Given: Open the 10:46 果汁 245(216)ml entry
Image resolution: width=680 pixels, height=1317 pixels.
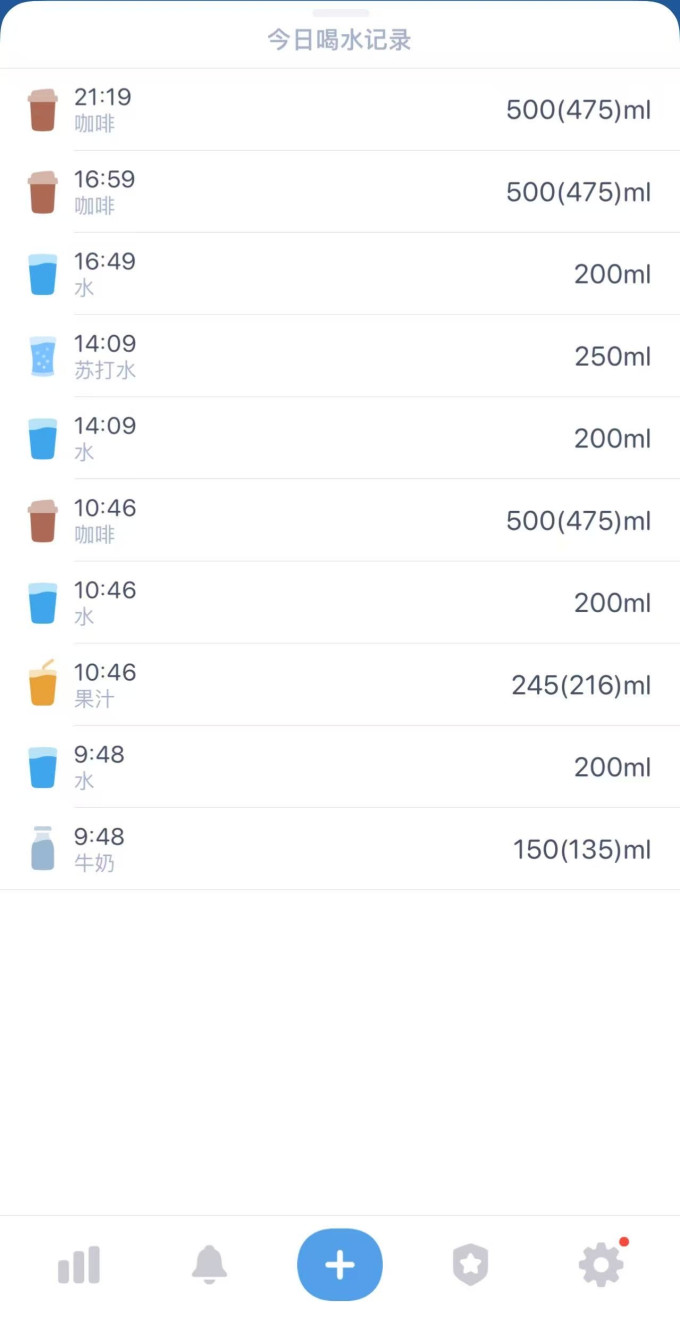Looking at the screenshot, I should (x=340, y=684).
